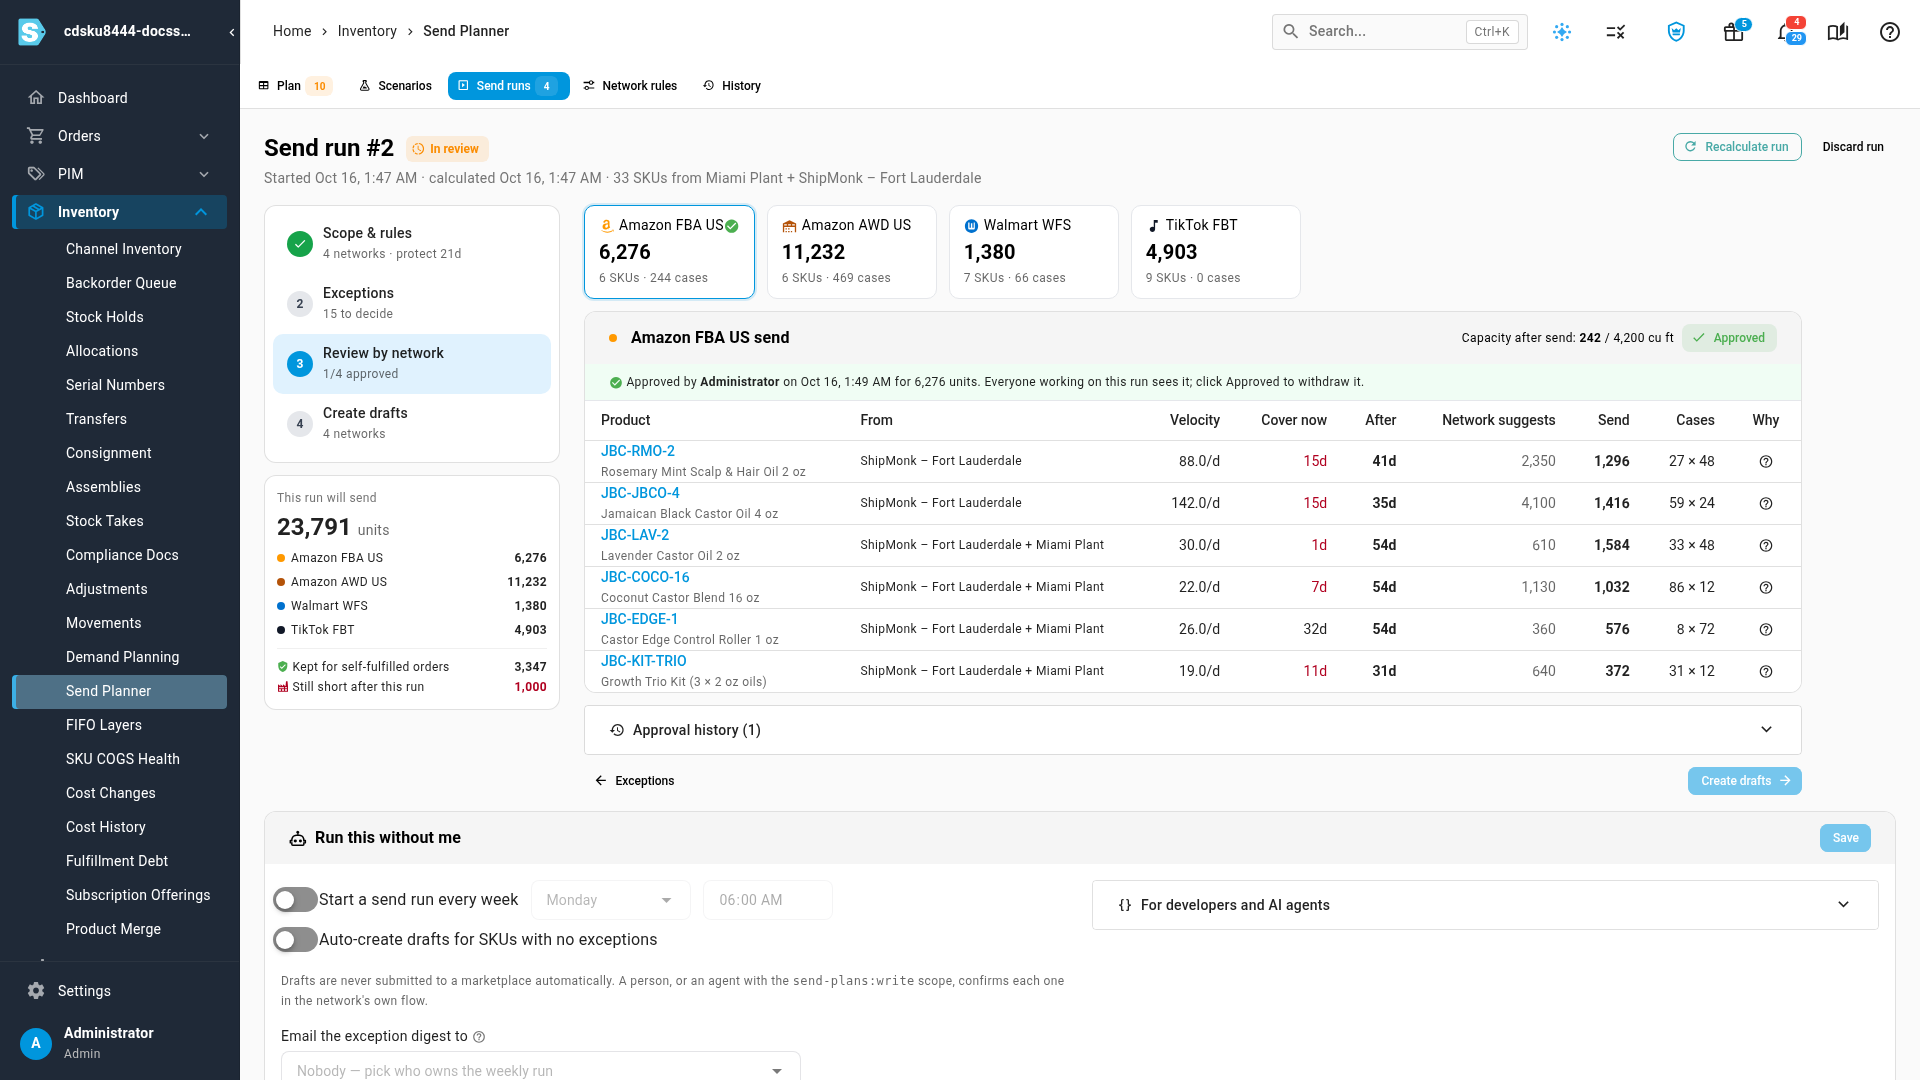Image resolution: width=1920 pixels, height=1080 pixels.
Task: Expand the Orders sidebar menu
Action: tap(120, 136)
